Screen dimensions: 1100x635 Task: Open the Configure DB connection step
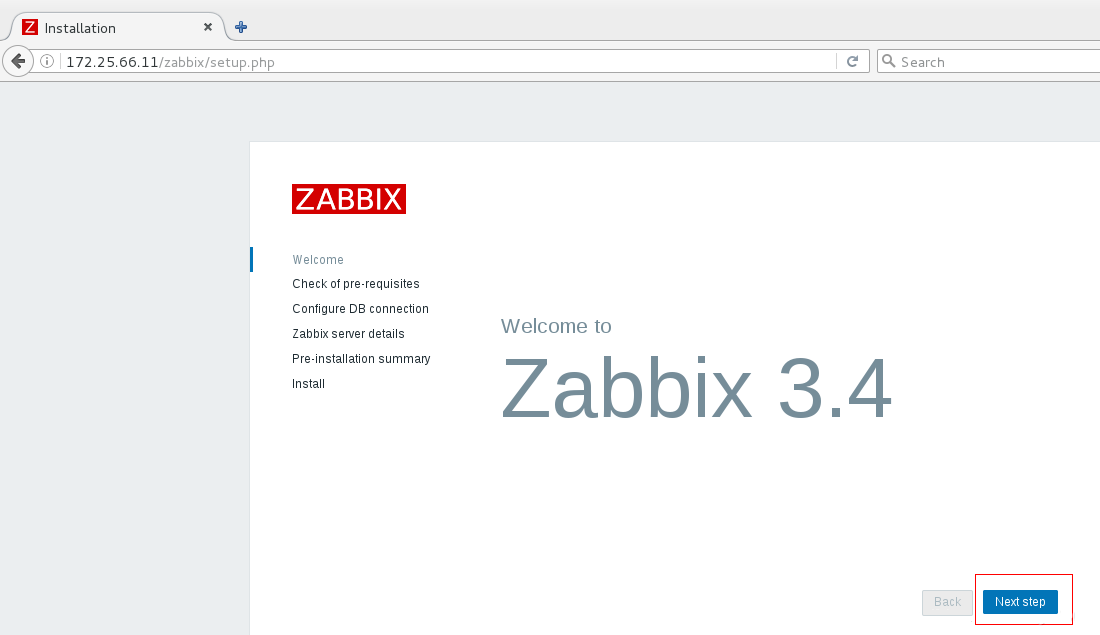[360, 309]
